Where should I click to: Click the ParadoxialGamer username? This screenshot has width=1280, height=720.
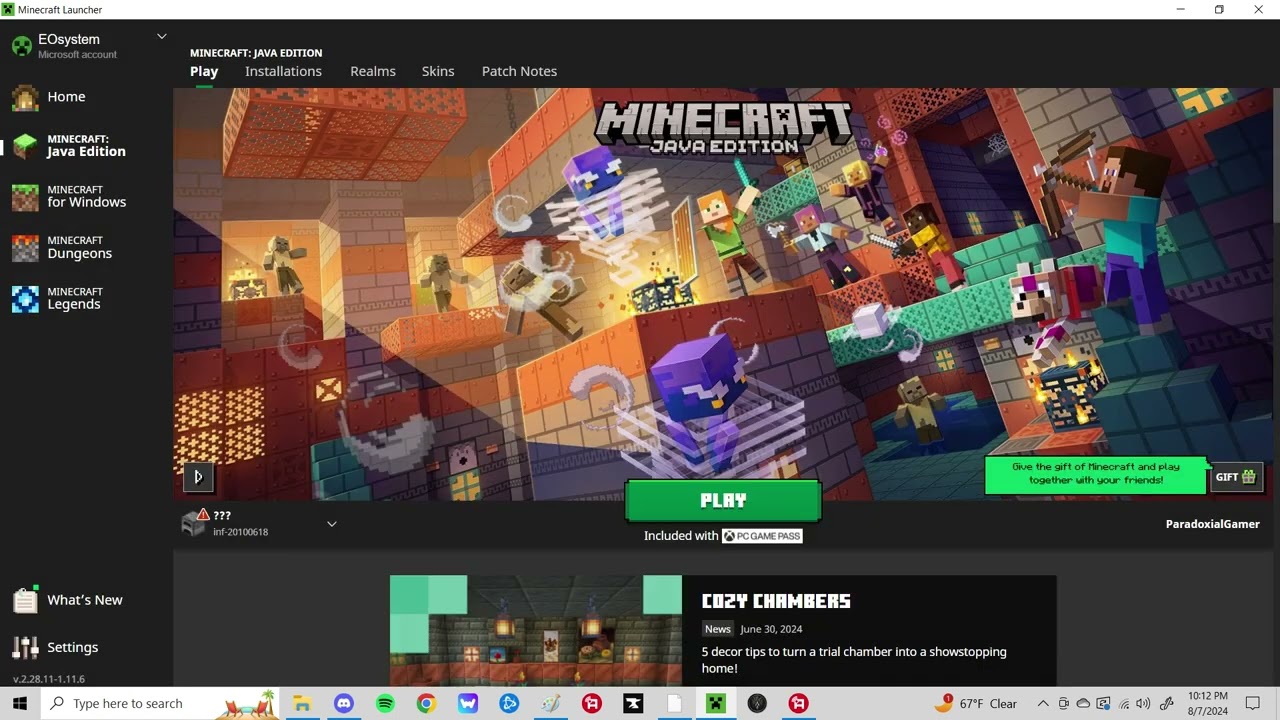tap(1212, 524)
